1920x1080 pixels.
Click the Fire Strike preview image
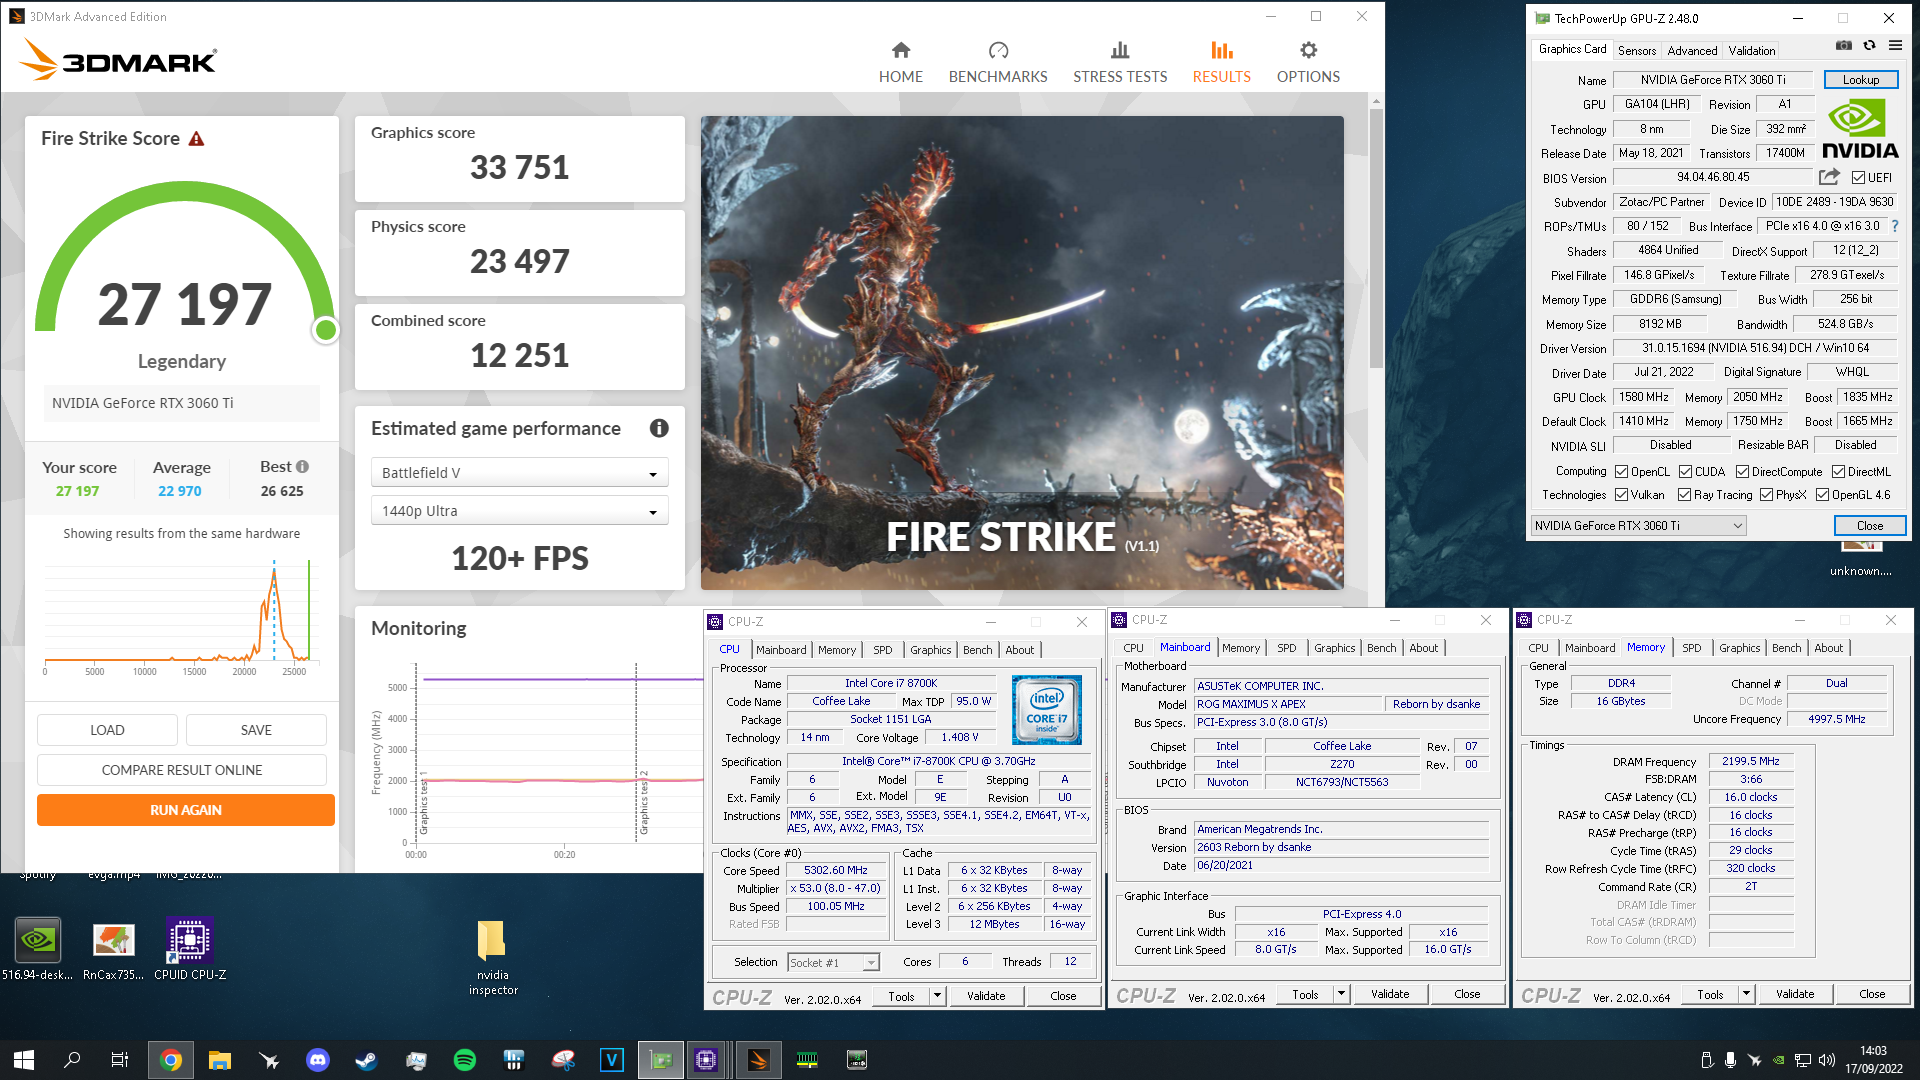[1022, 352]
